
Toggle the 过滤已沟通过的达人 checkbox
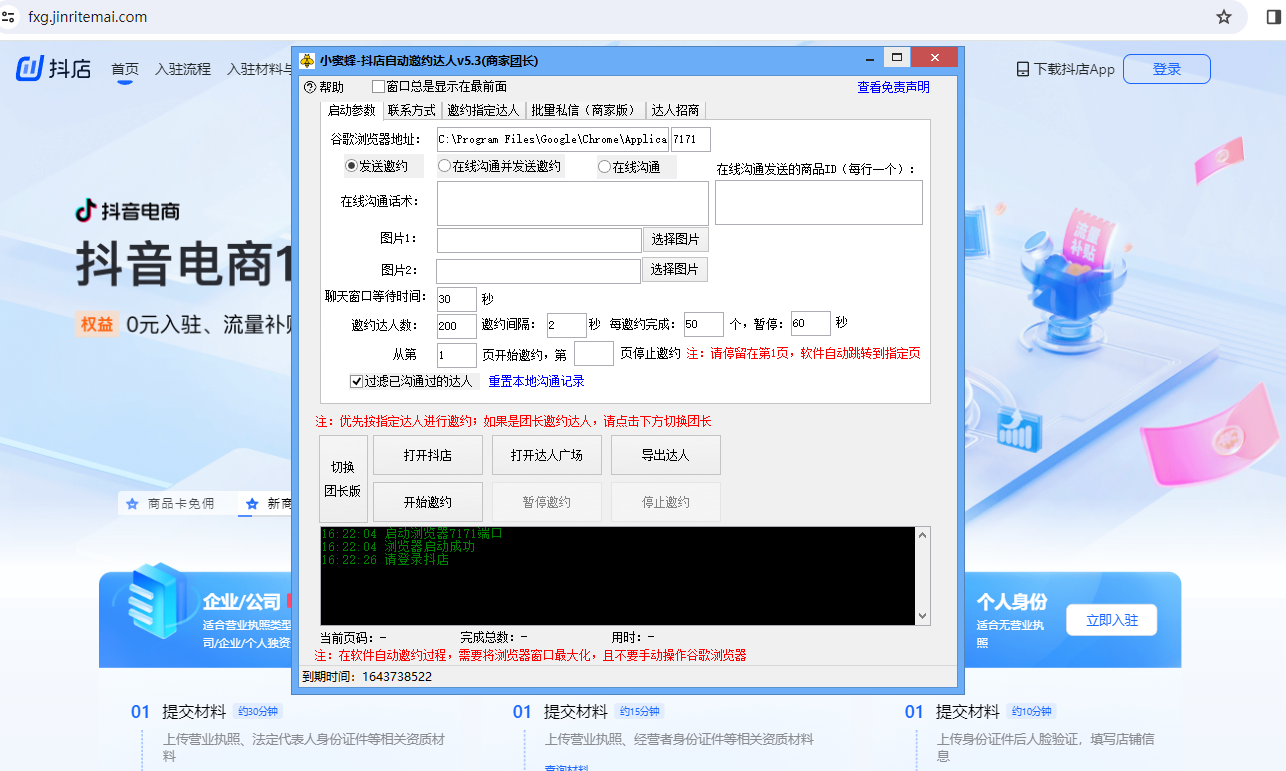pyautogui.click(x=356, y=381)
